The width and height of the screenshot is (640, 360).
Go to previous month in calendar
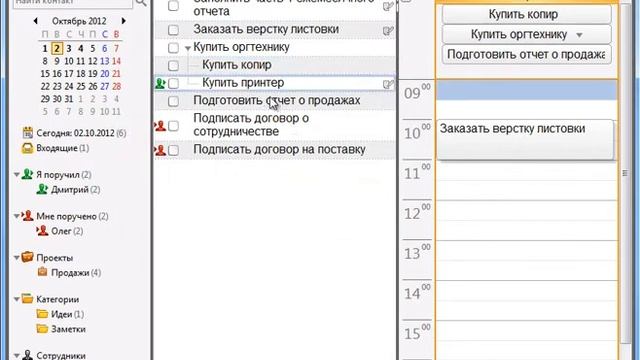(36, 21)
